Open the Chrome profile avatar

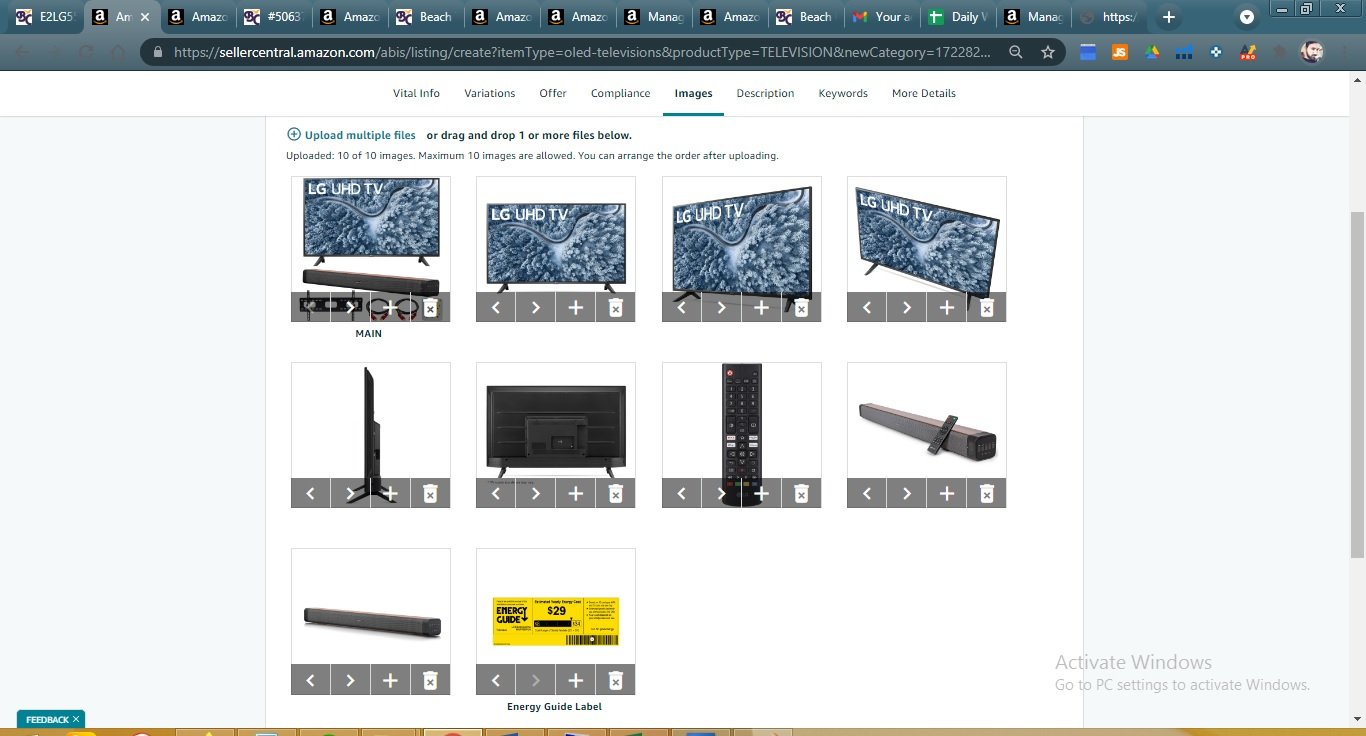tap(1312, 50)
